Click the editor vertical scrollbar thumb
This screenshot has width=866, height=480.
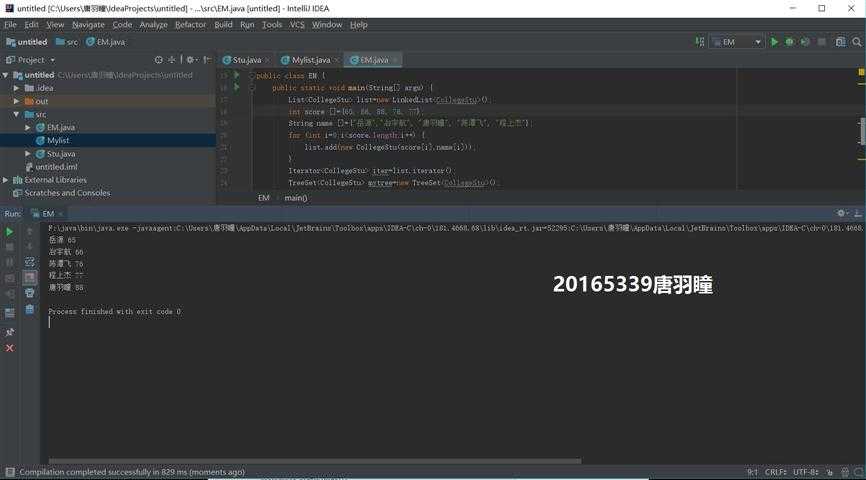point(862,131)
